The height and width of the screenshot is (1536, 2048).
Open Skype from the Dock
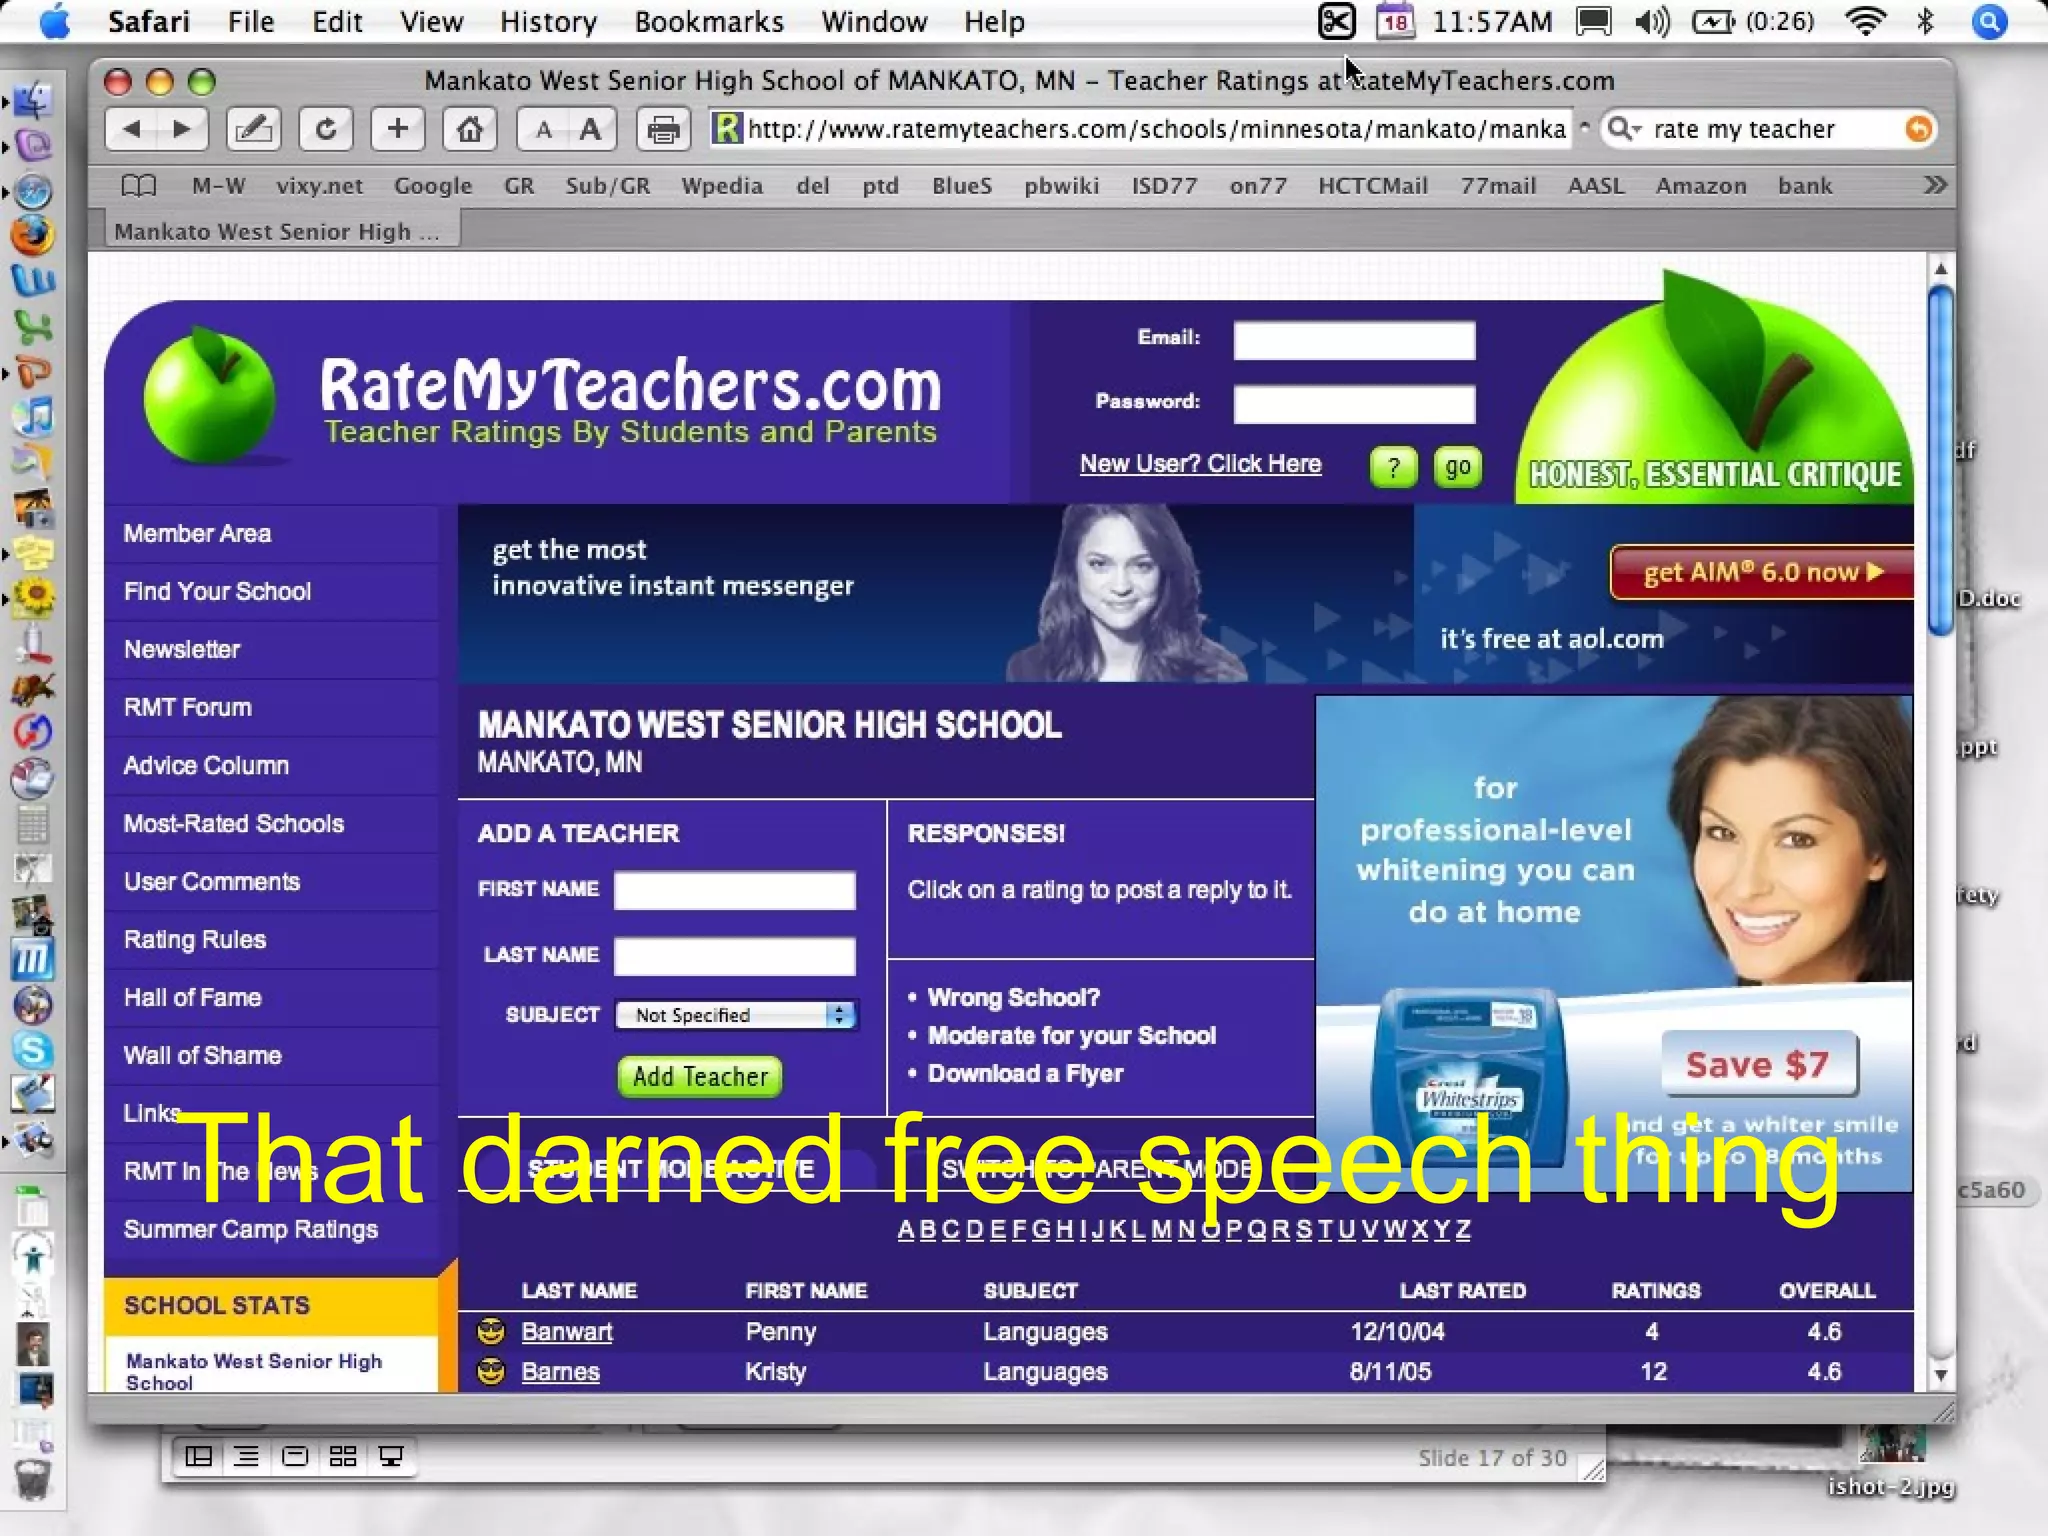pos(33,1050)
